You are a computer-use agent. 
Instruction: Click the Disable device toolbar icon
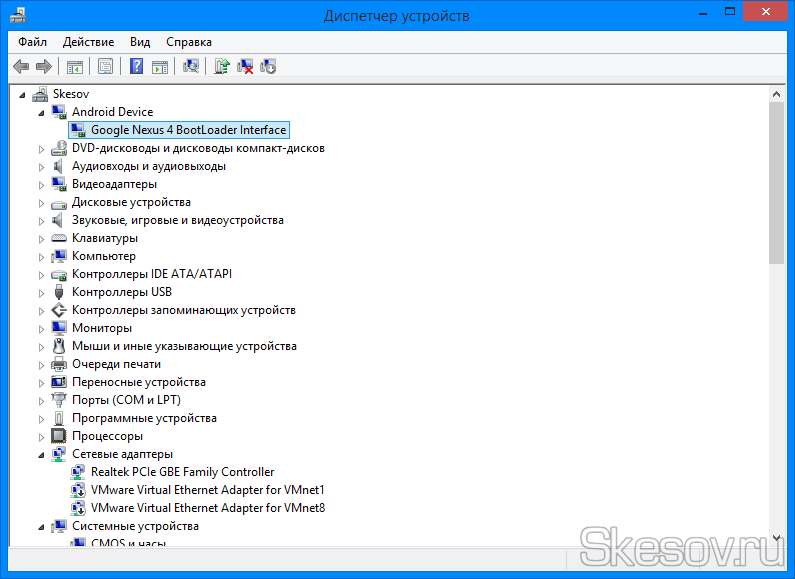tap(268, 67)
